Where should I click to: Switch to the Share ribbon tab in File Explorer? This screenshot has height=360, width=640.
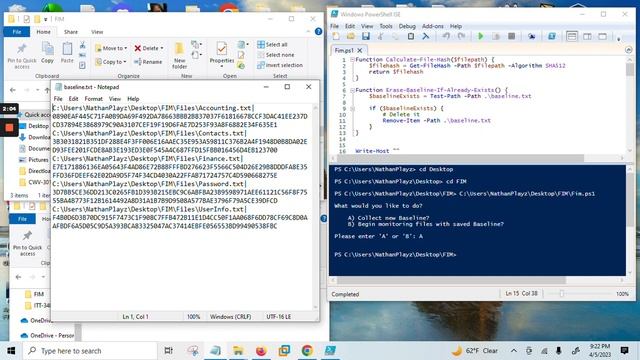pyautogui.click(x=71, y=32)
